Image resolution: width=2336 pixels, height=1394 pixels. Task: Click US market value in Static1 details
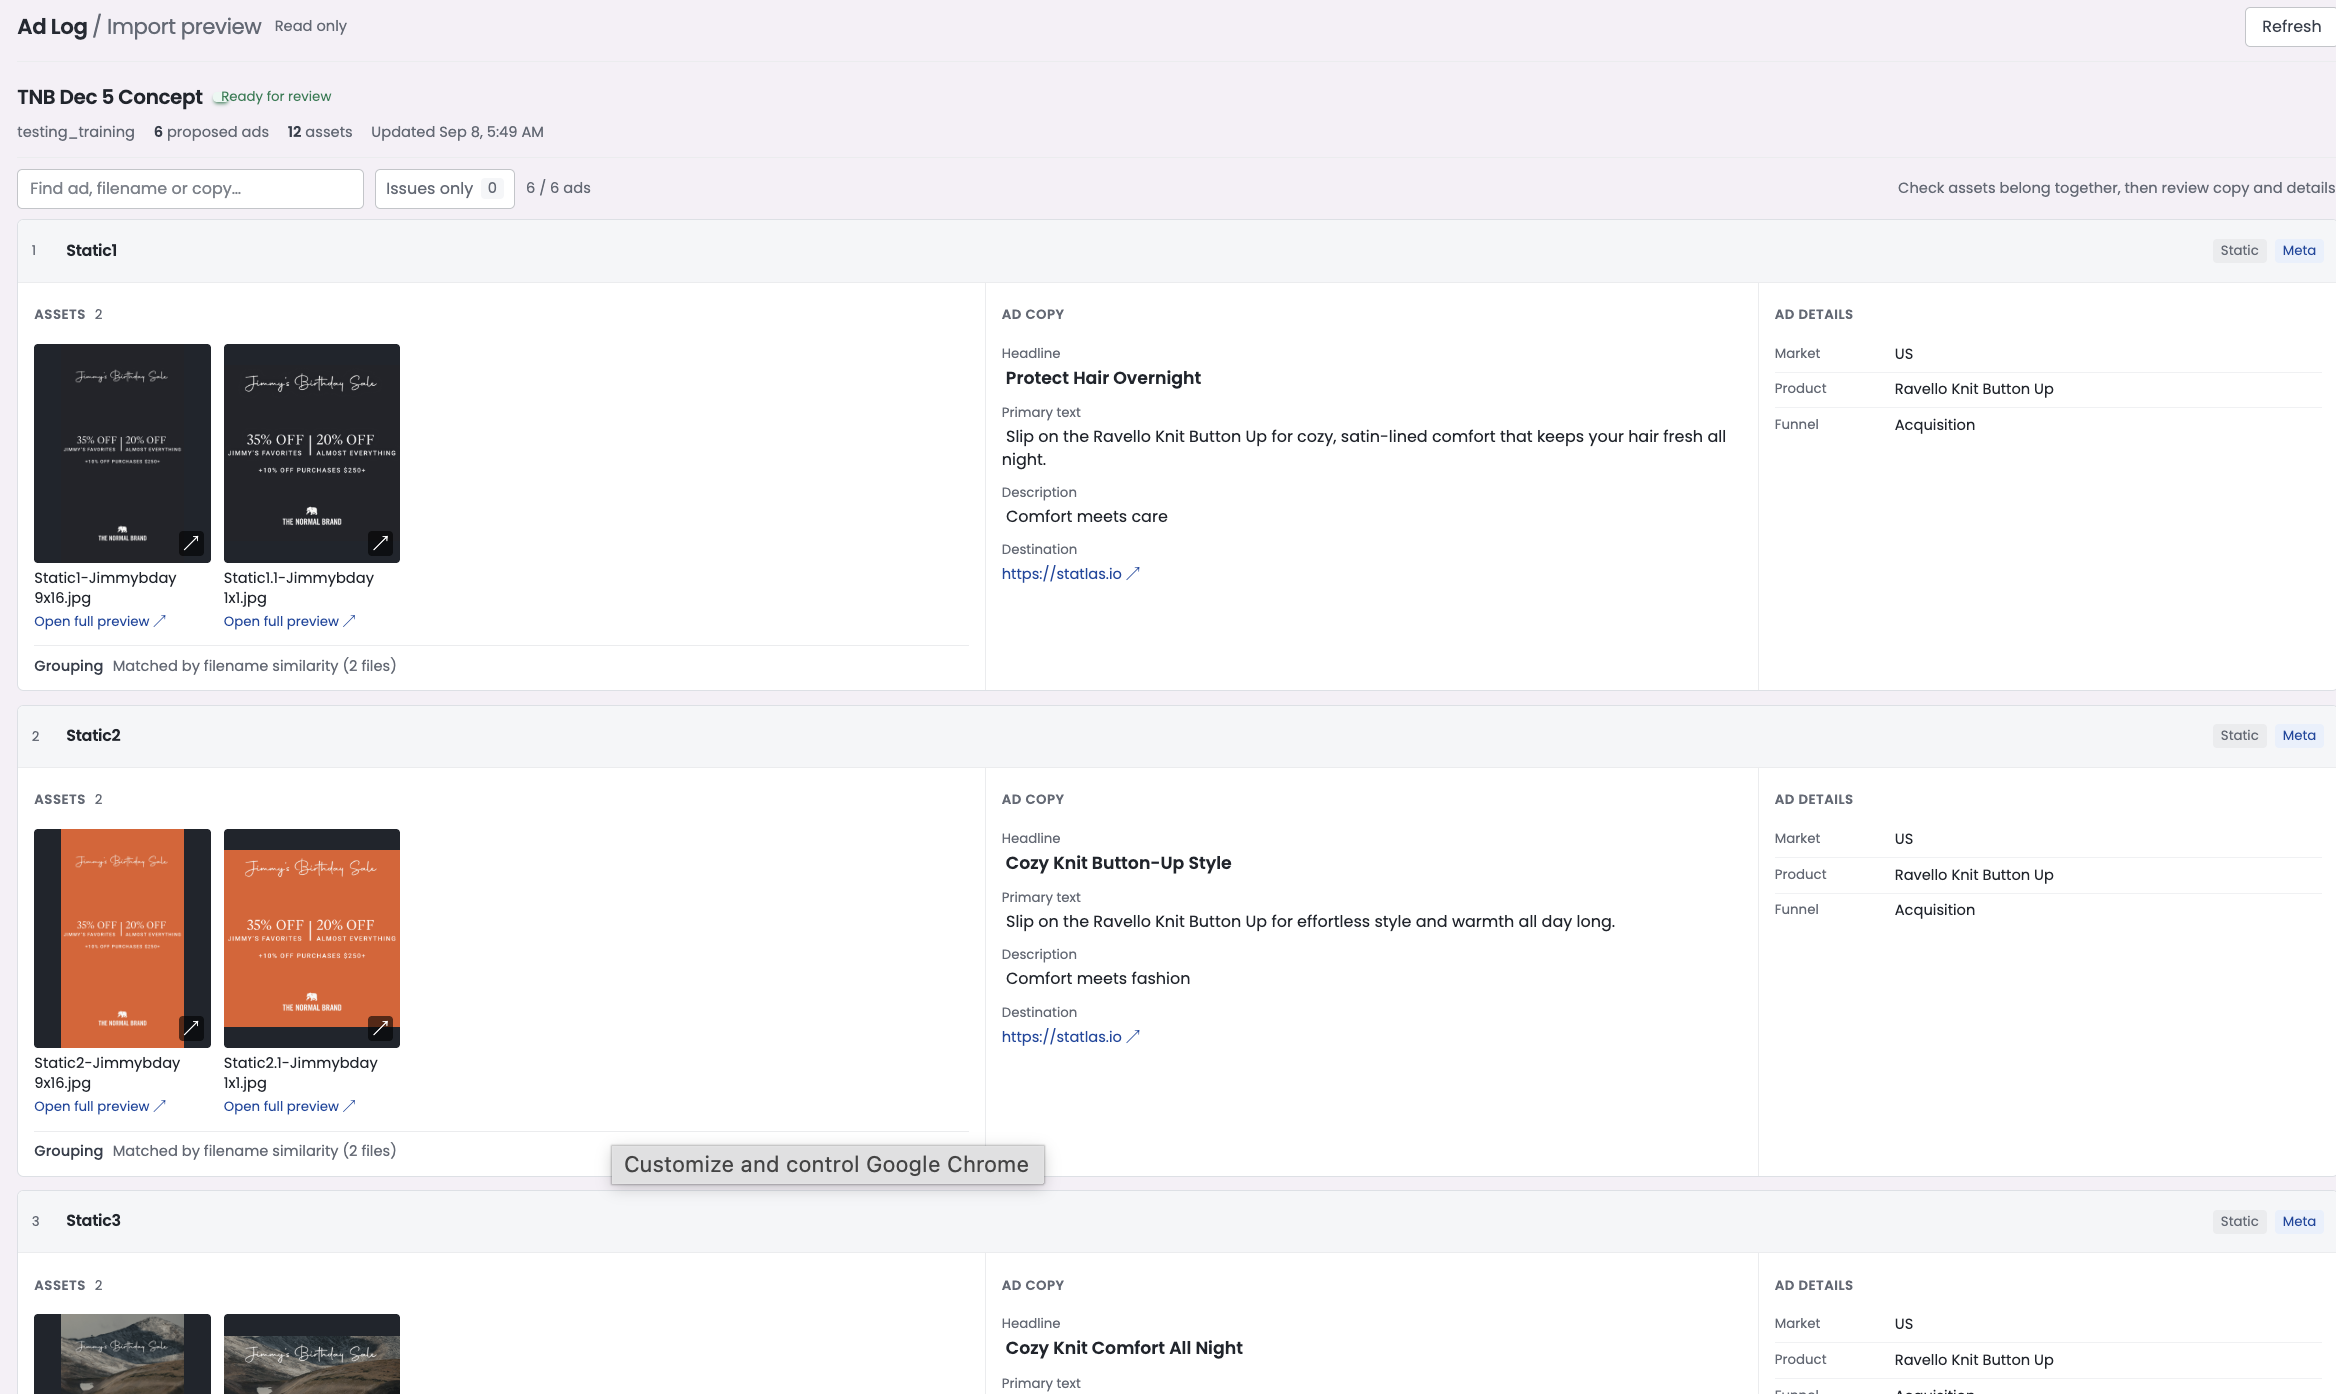point(1903,354)
